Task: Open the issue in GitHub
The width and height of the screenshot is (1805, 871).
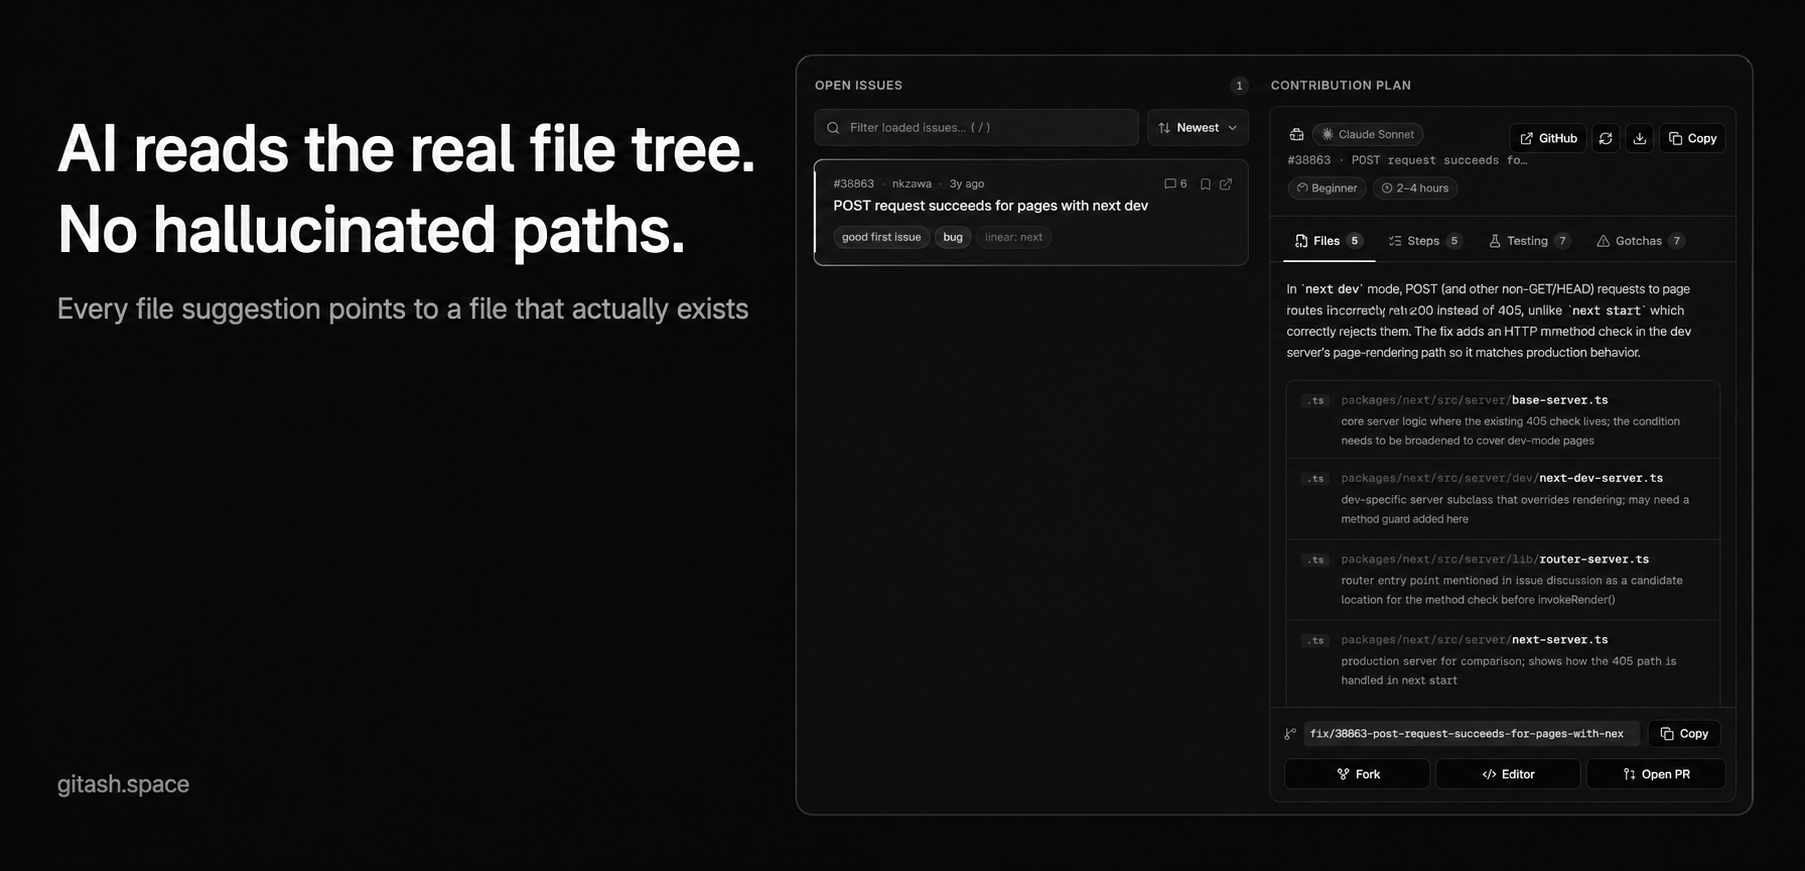Action: coord(1548,138)
